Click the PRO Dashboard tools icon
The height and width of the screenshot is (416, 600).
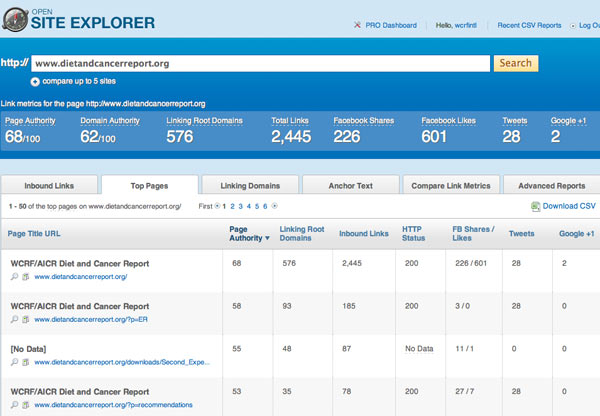[x=357, y=25]
